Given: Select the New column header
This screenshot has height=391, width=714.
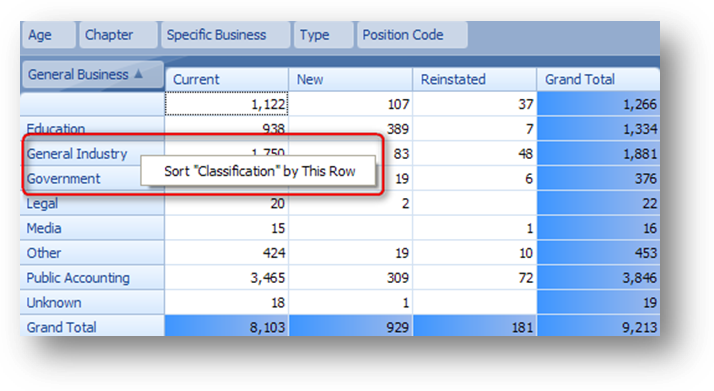Looking at the screenshot, I should [x=351, y=80].
